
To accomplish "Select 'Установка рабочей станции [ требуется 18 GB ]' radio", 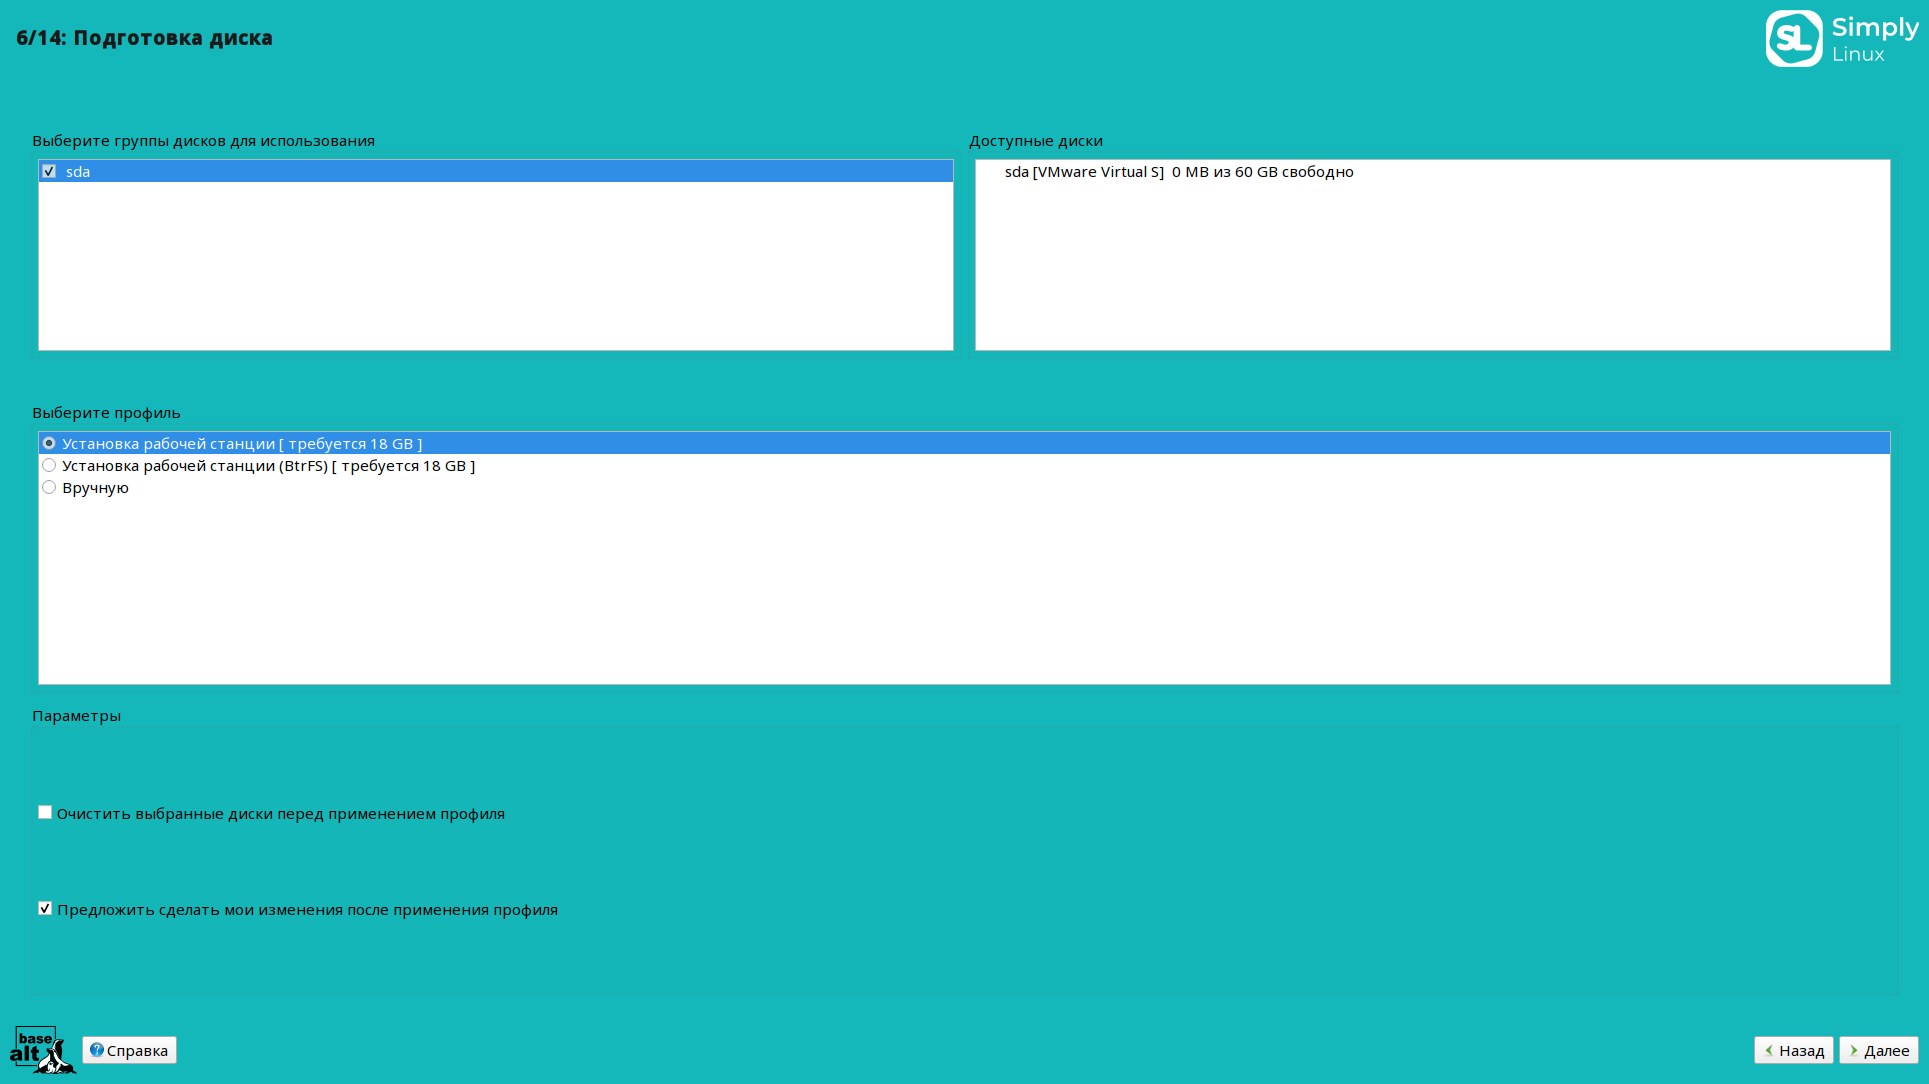I will 49,443.
